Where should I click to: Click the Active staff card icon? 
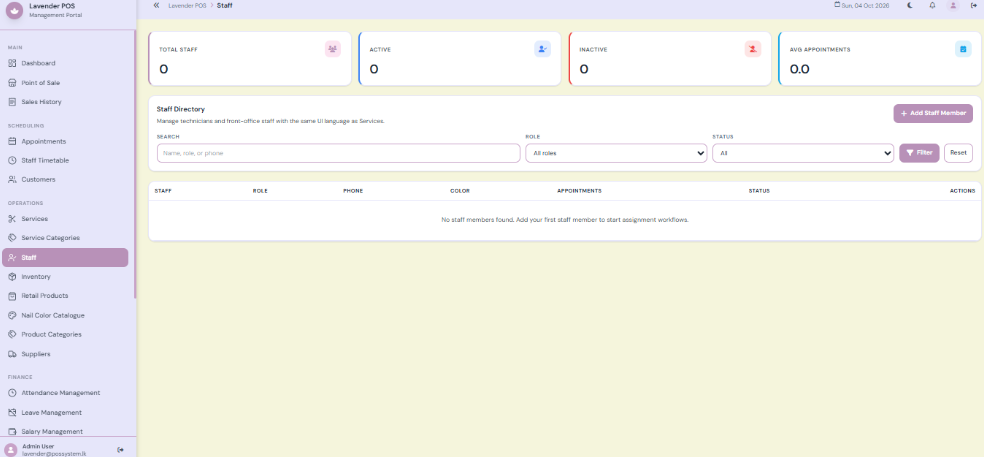(542, 49)
